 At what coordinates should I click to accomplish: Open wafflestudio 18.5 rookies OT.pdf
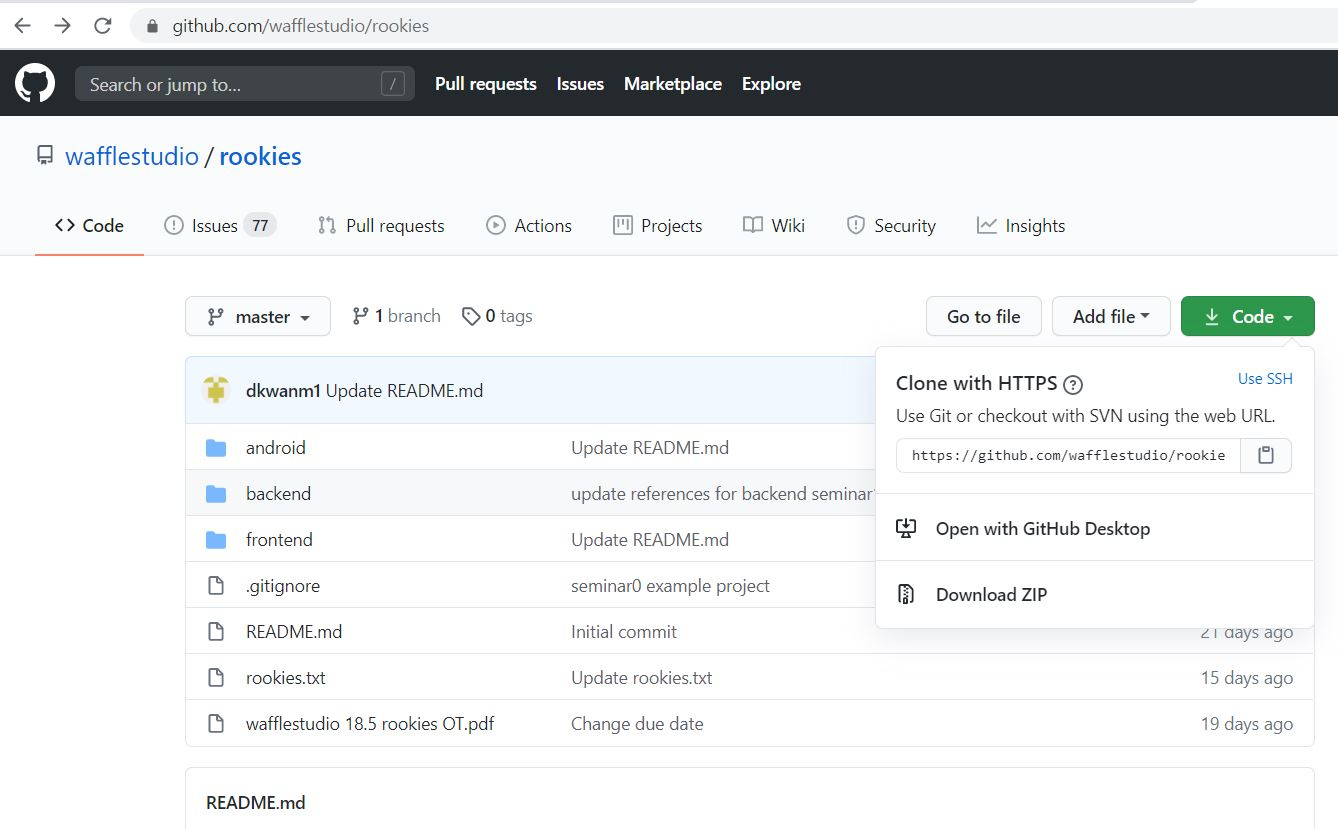(x=370, y=724)
